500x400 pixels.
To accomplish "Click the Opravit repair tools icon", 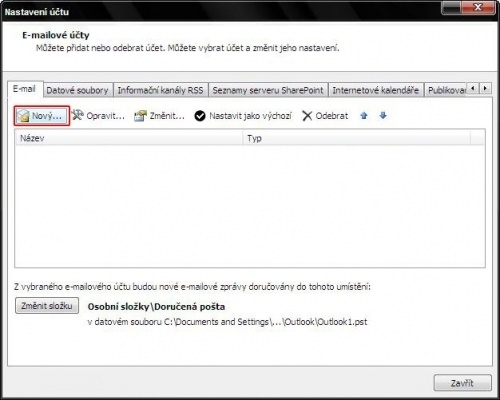I will click(77, 115).
